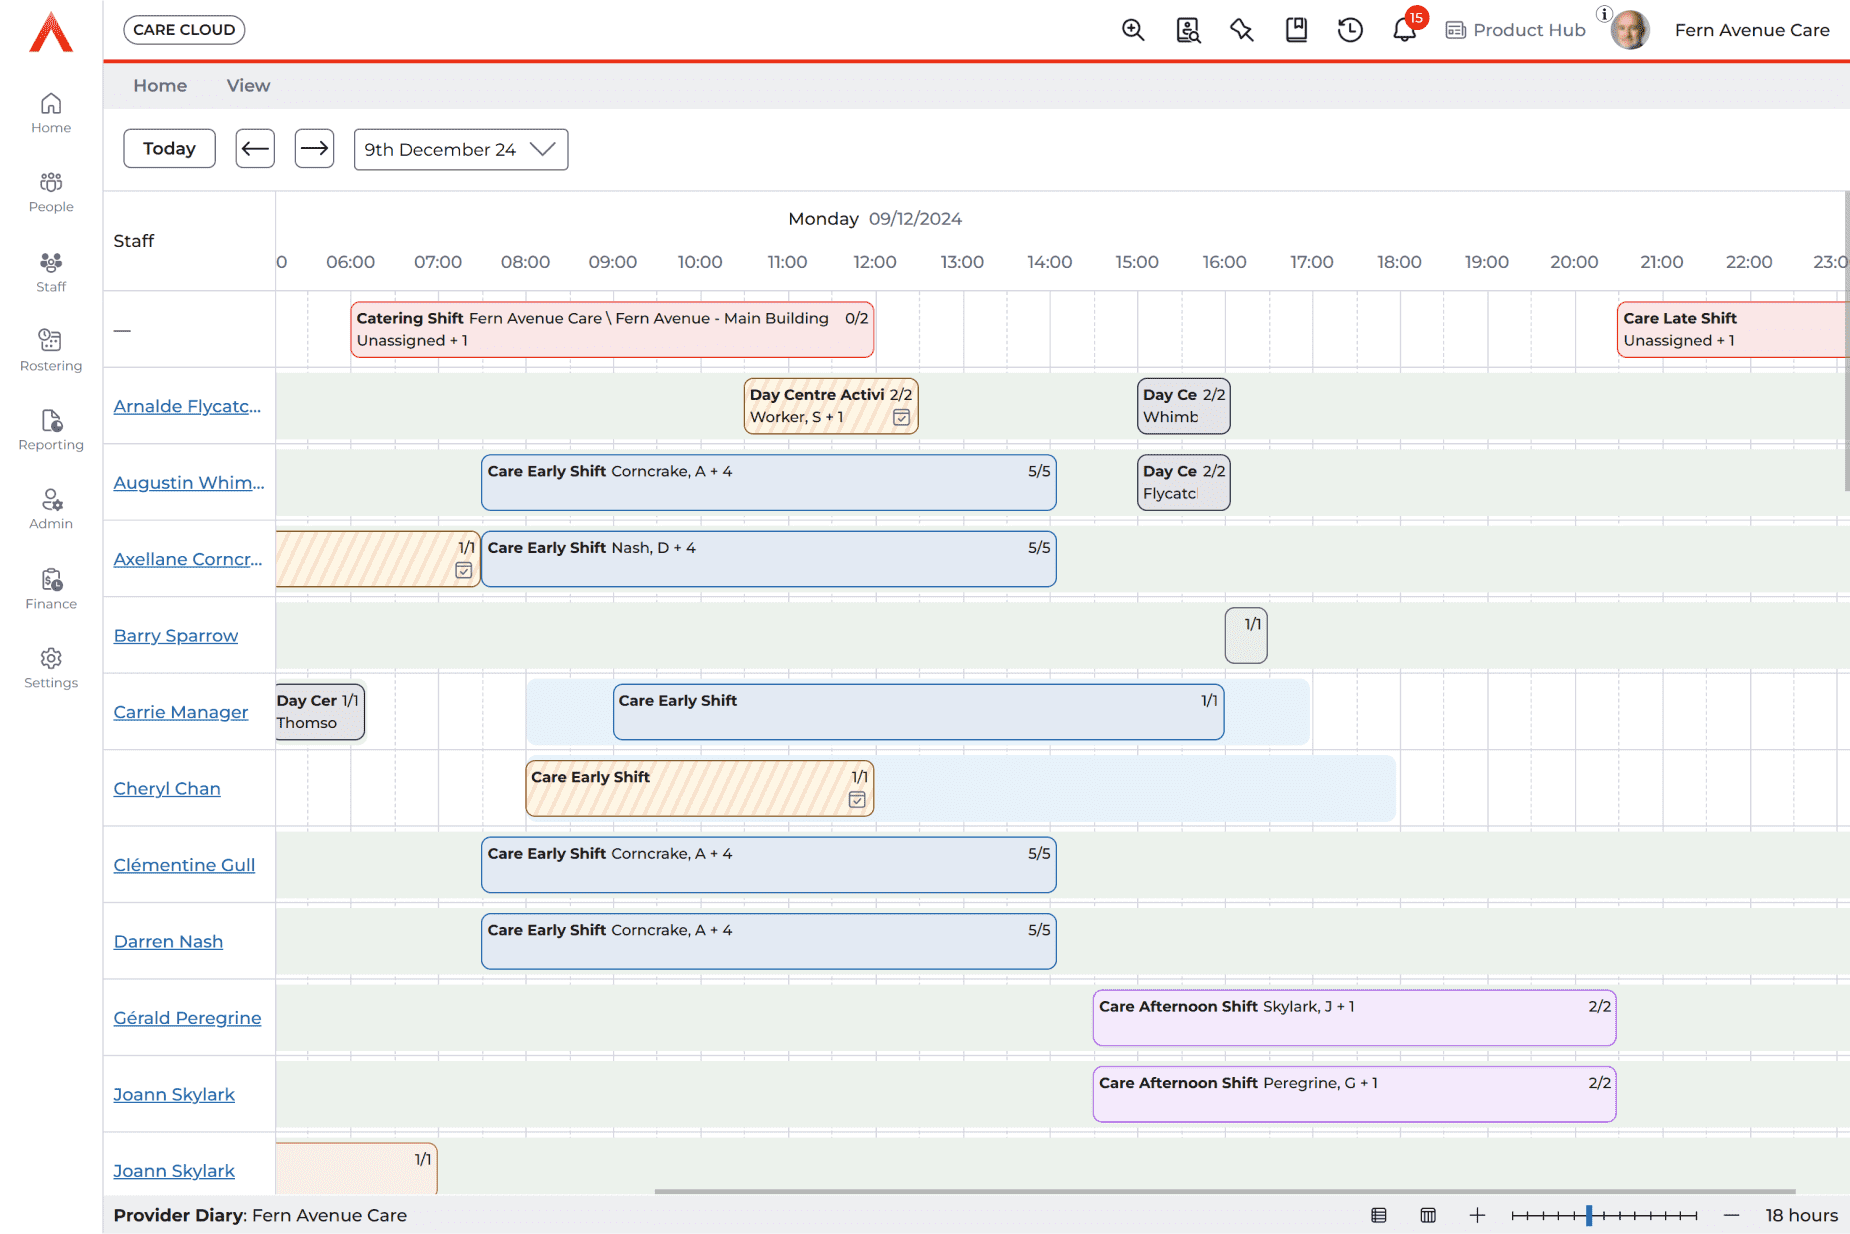The height and width of the screenshot is (1234, 1850).
Task: Click the person search icon in header
Action: click(x=1187, y=30)
